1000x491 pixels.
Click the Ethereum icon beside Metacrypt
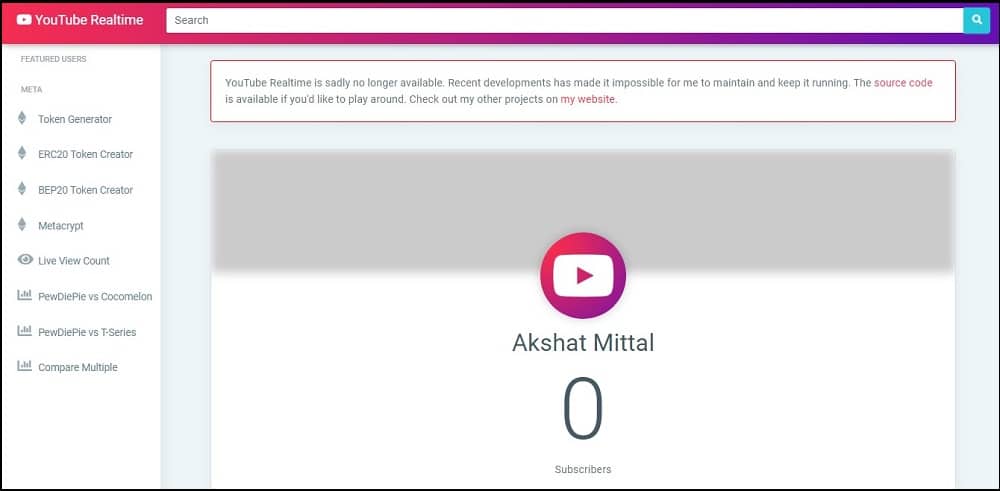tap(22, 224)
